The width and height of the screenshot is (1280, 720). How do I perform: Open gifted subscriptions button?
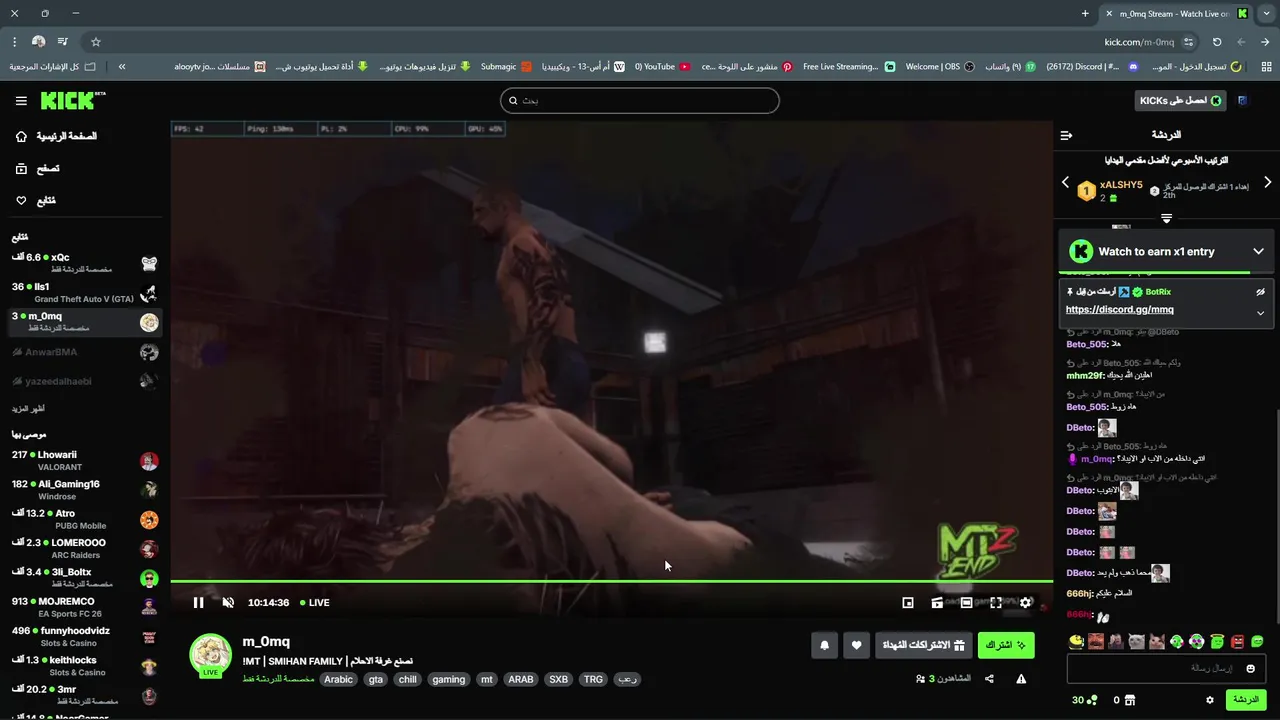[923, 645]
